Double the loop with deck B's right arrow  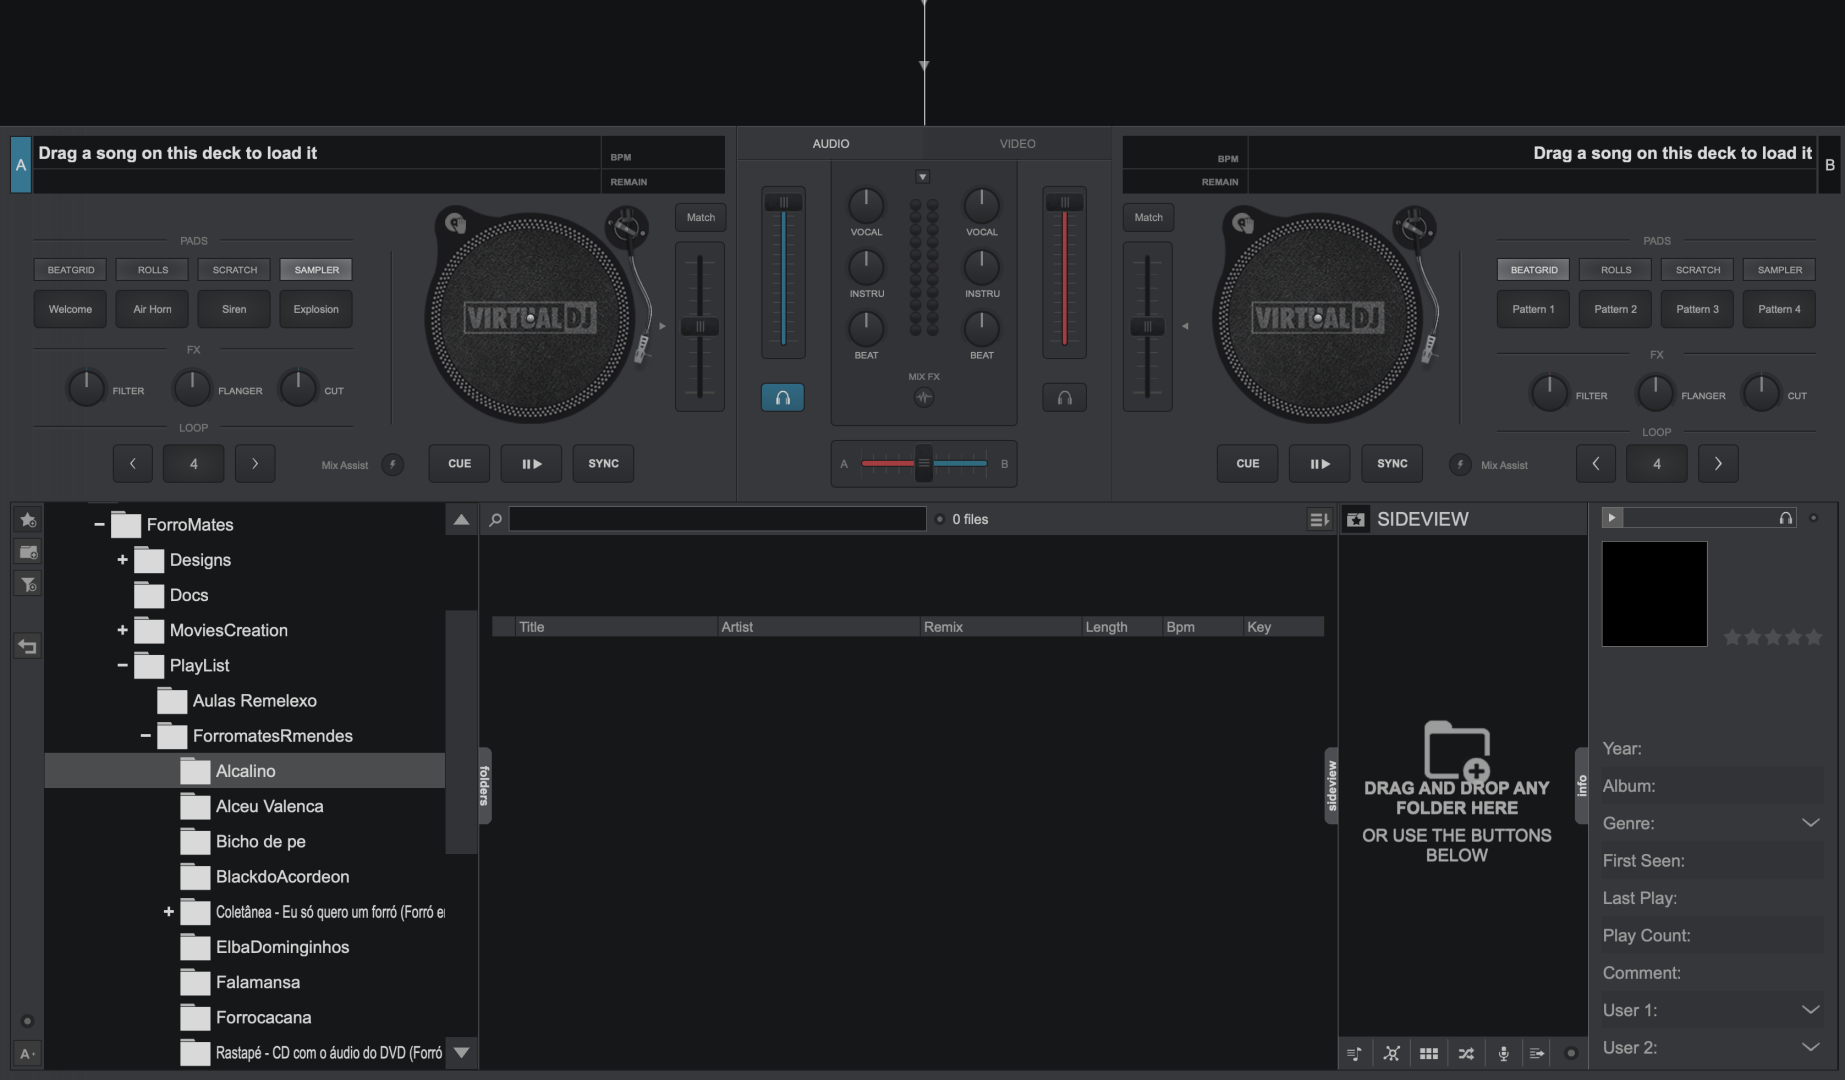coord(1718,464)
